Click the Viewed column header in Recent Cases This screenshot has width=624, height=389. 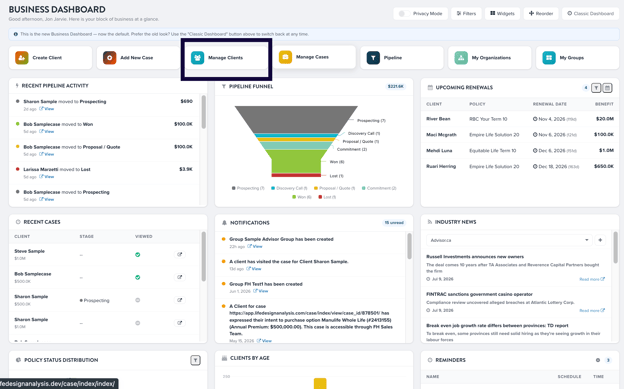click(x=144, y=237)
